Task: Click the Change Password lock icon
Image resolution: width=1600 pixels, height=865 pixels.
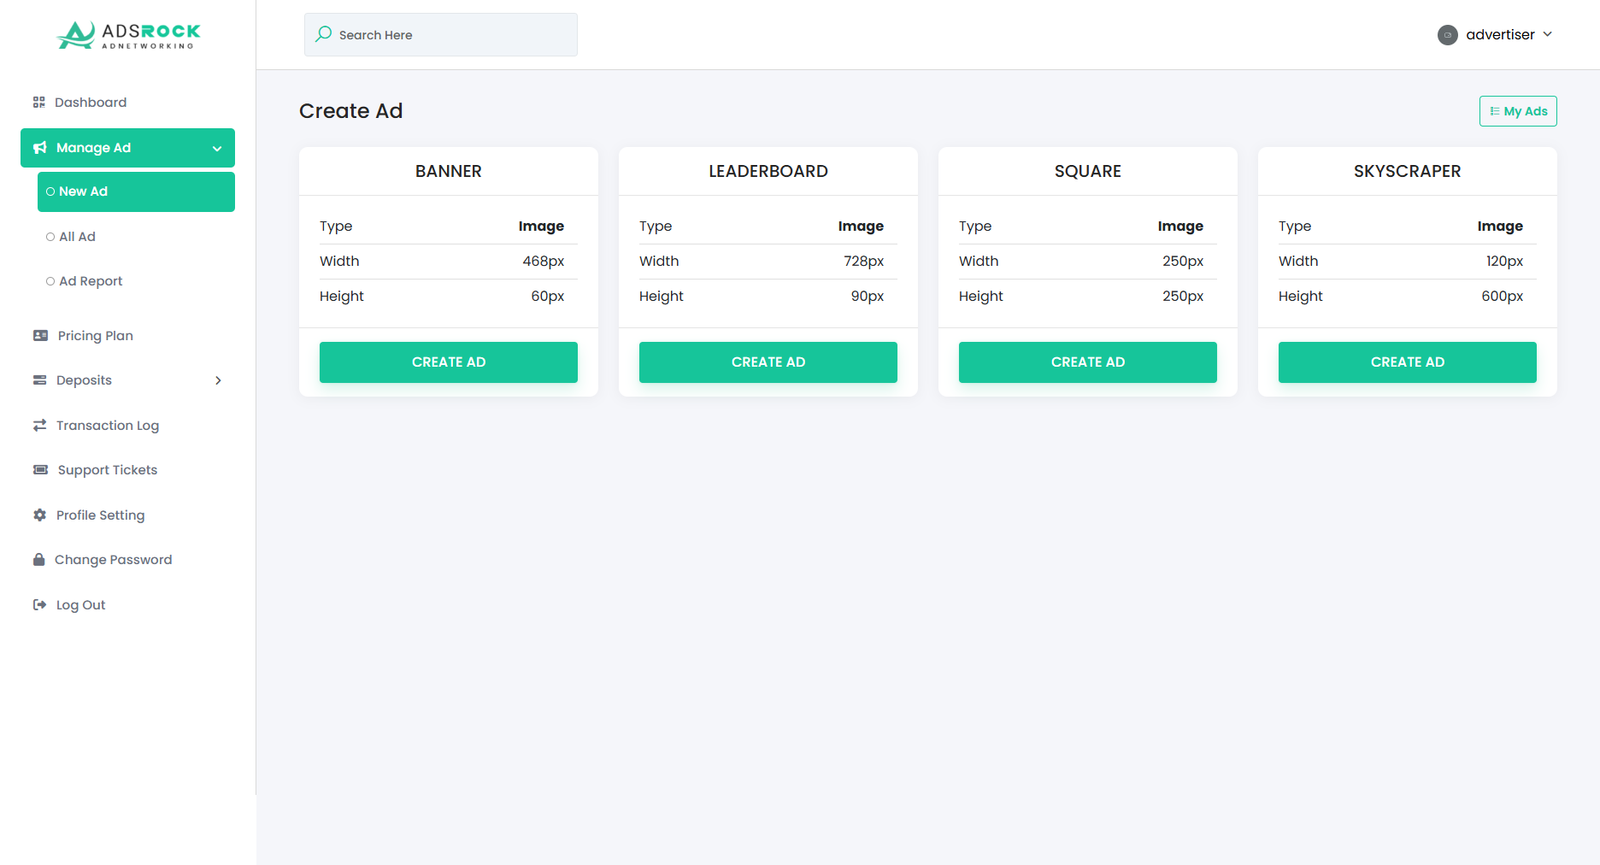Action: coord(39,560)
